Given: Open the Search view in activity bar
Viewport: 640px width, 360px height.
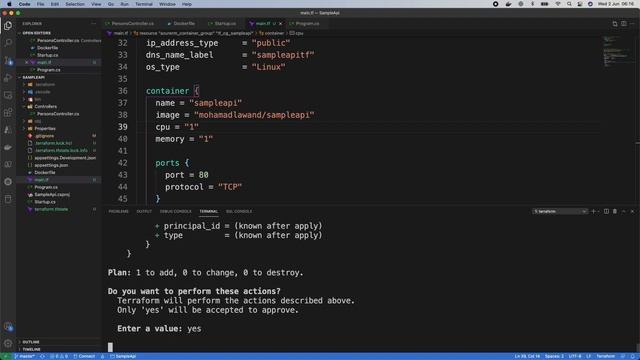Looking at the screenshot, I should pyautogui.click(x=8, y=42).
